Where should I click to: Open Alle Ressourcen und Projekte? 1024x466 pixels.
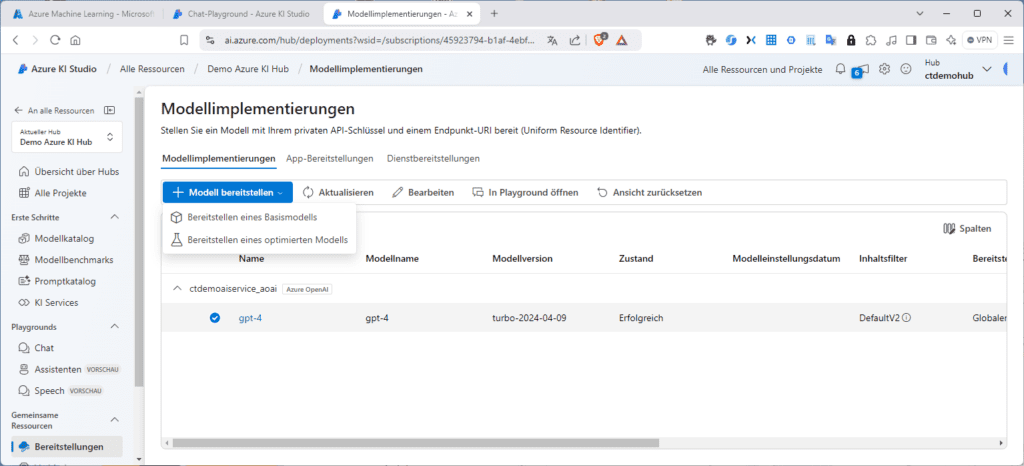point(762,69)
